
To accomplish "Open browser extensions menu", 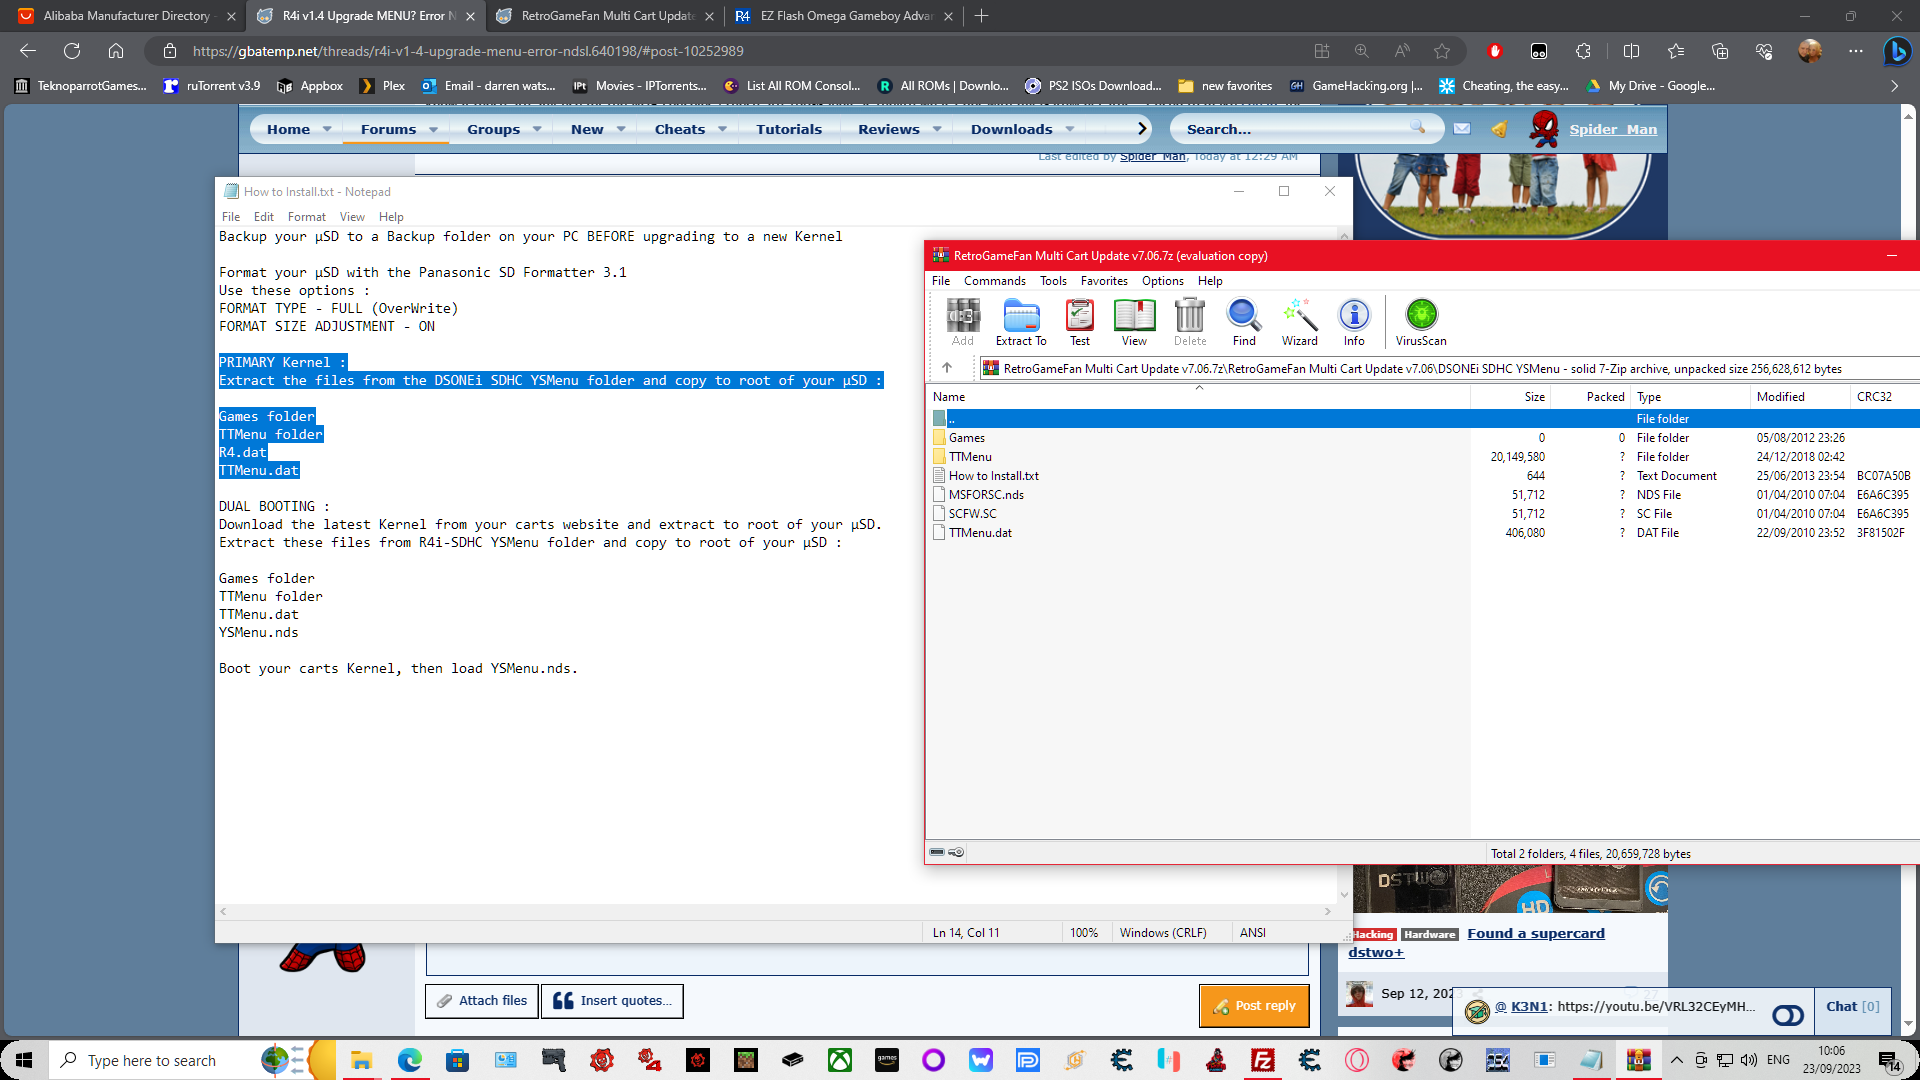I will click(1583, 51).
